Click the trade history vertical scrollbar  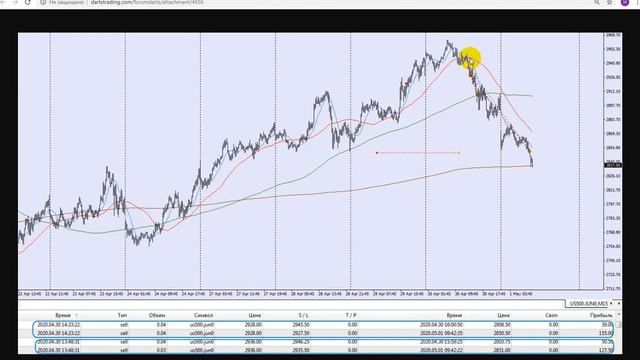pos(619,333)
